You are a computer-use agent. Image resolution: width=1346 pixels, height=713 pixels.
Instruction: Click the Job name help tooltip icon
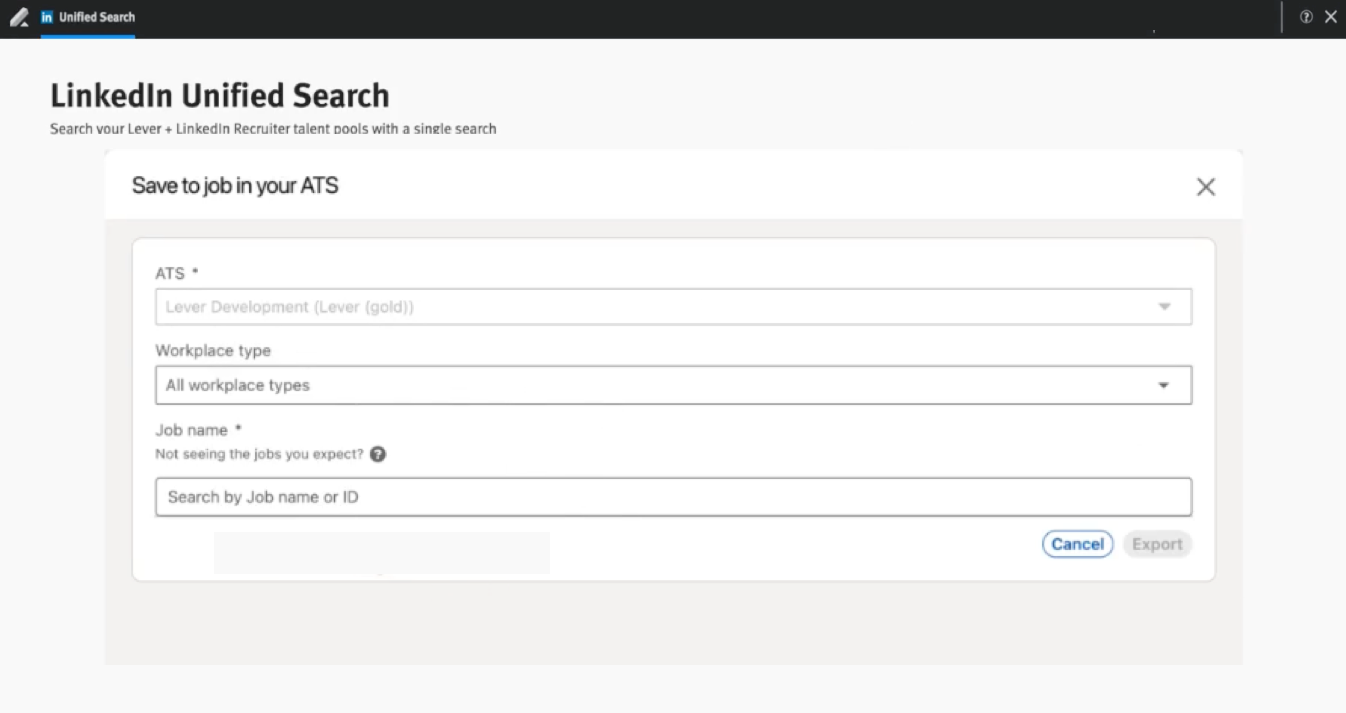378,454
